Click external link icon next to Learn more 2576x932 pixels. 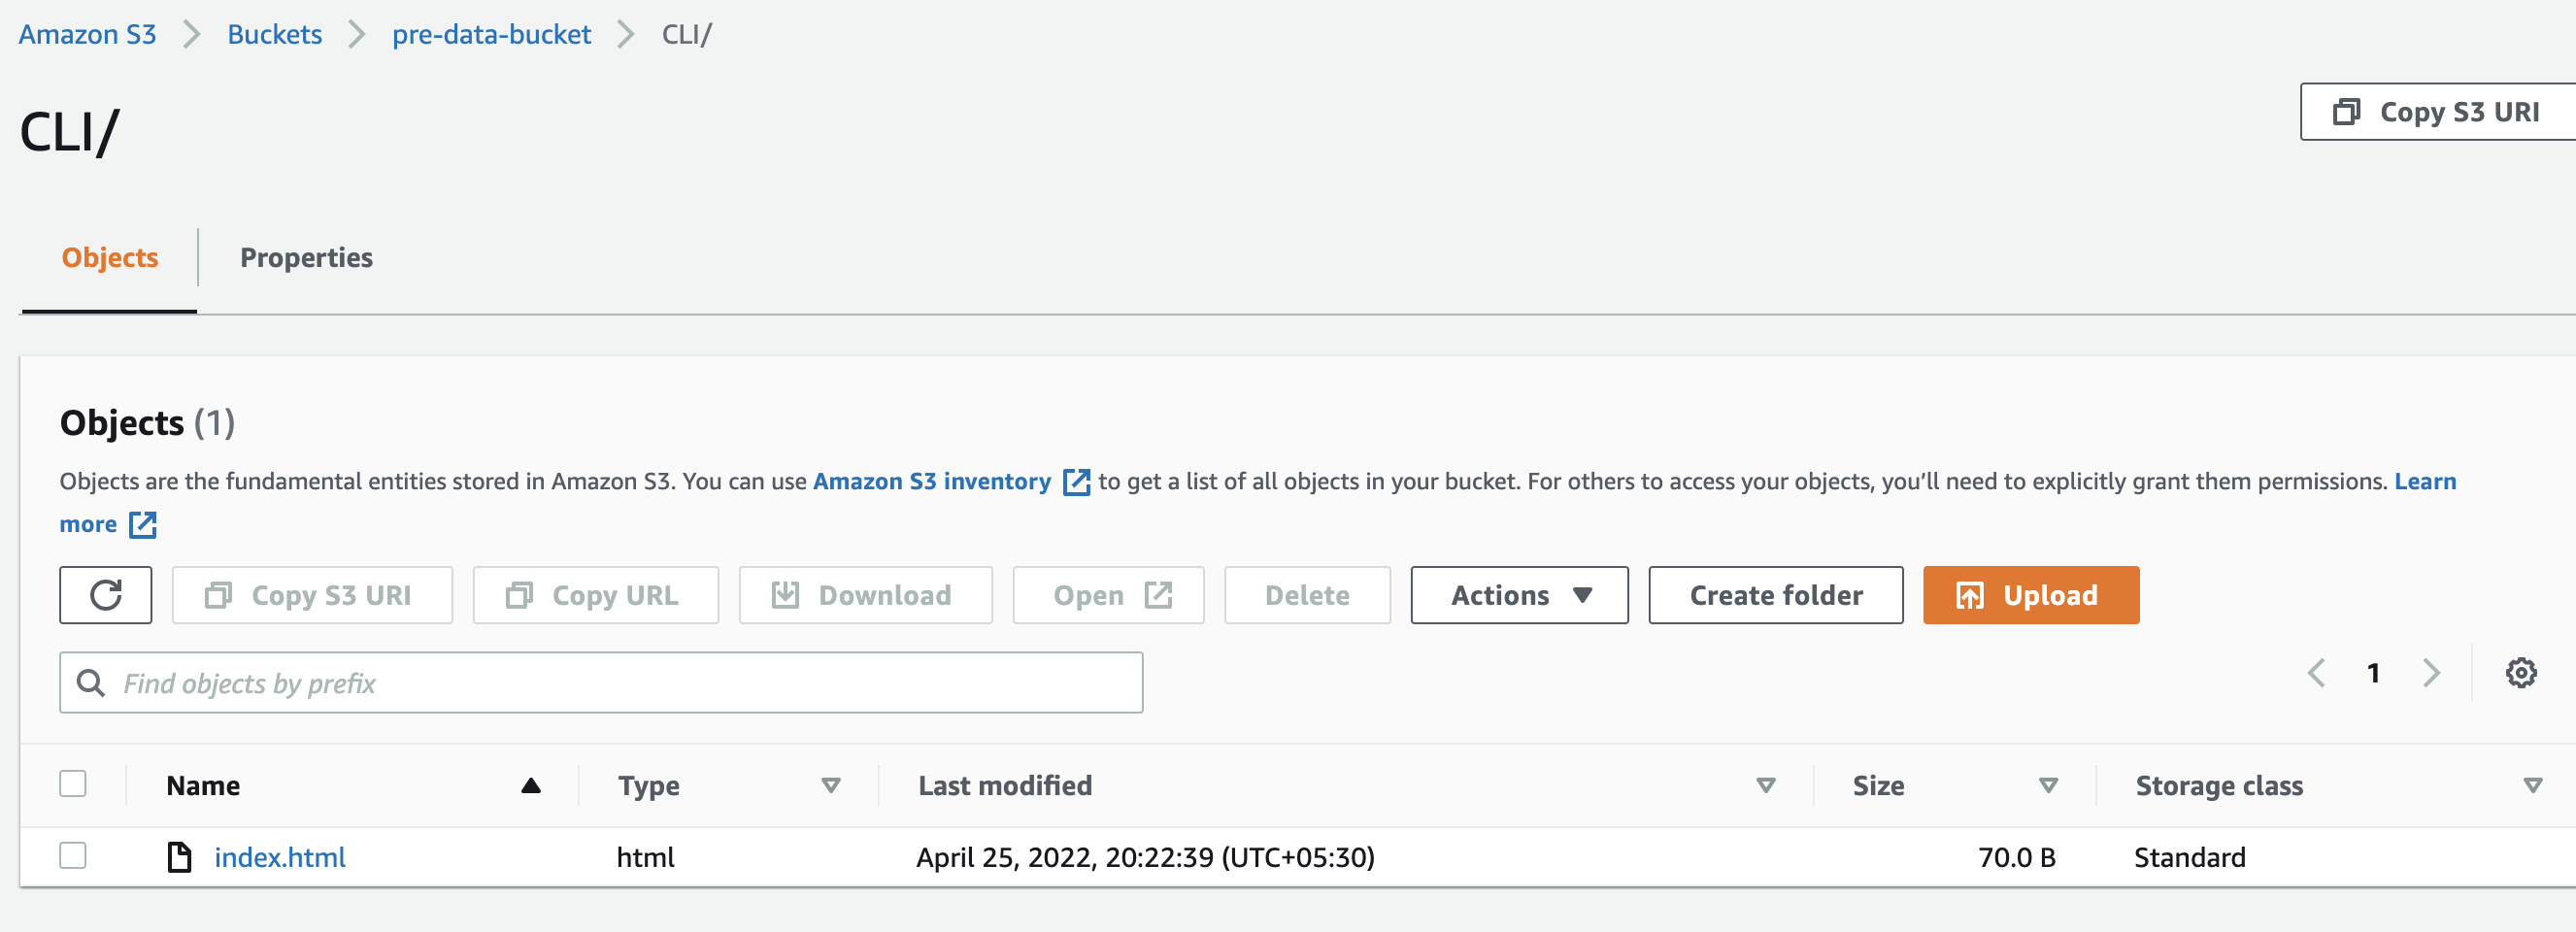click(x=143, y=525)
